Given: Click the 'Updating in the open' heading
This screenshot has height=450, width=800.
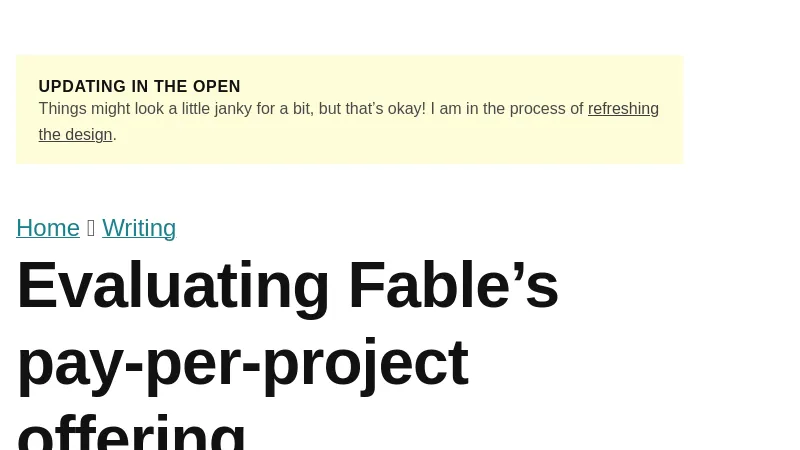Looking at the screenshot, I should pyautogui.click(x=139, y=87).
